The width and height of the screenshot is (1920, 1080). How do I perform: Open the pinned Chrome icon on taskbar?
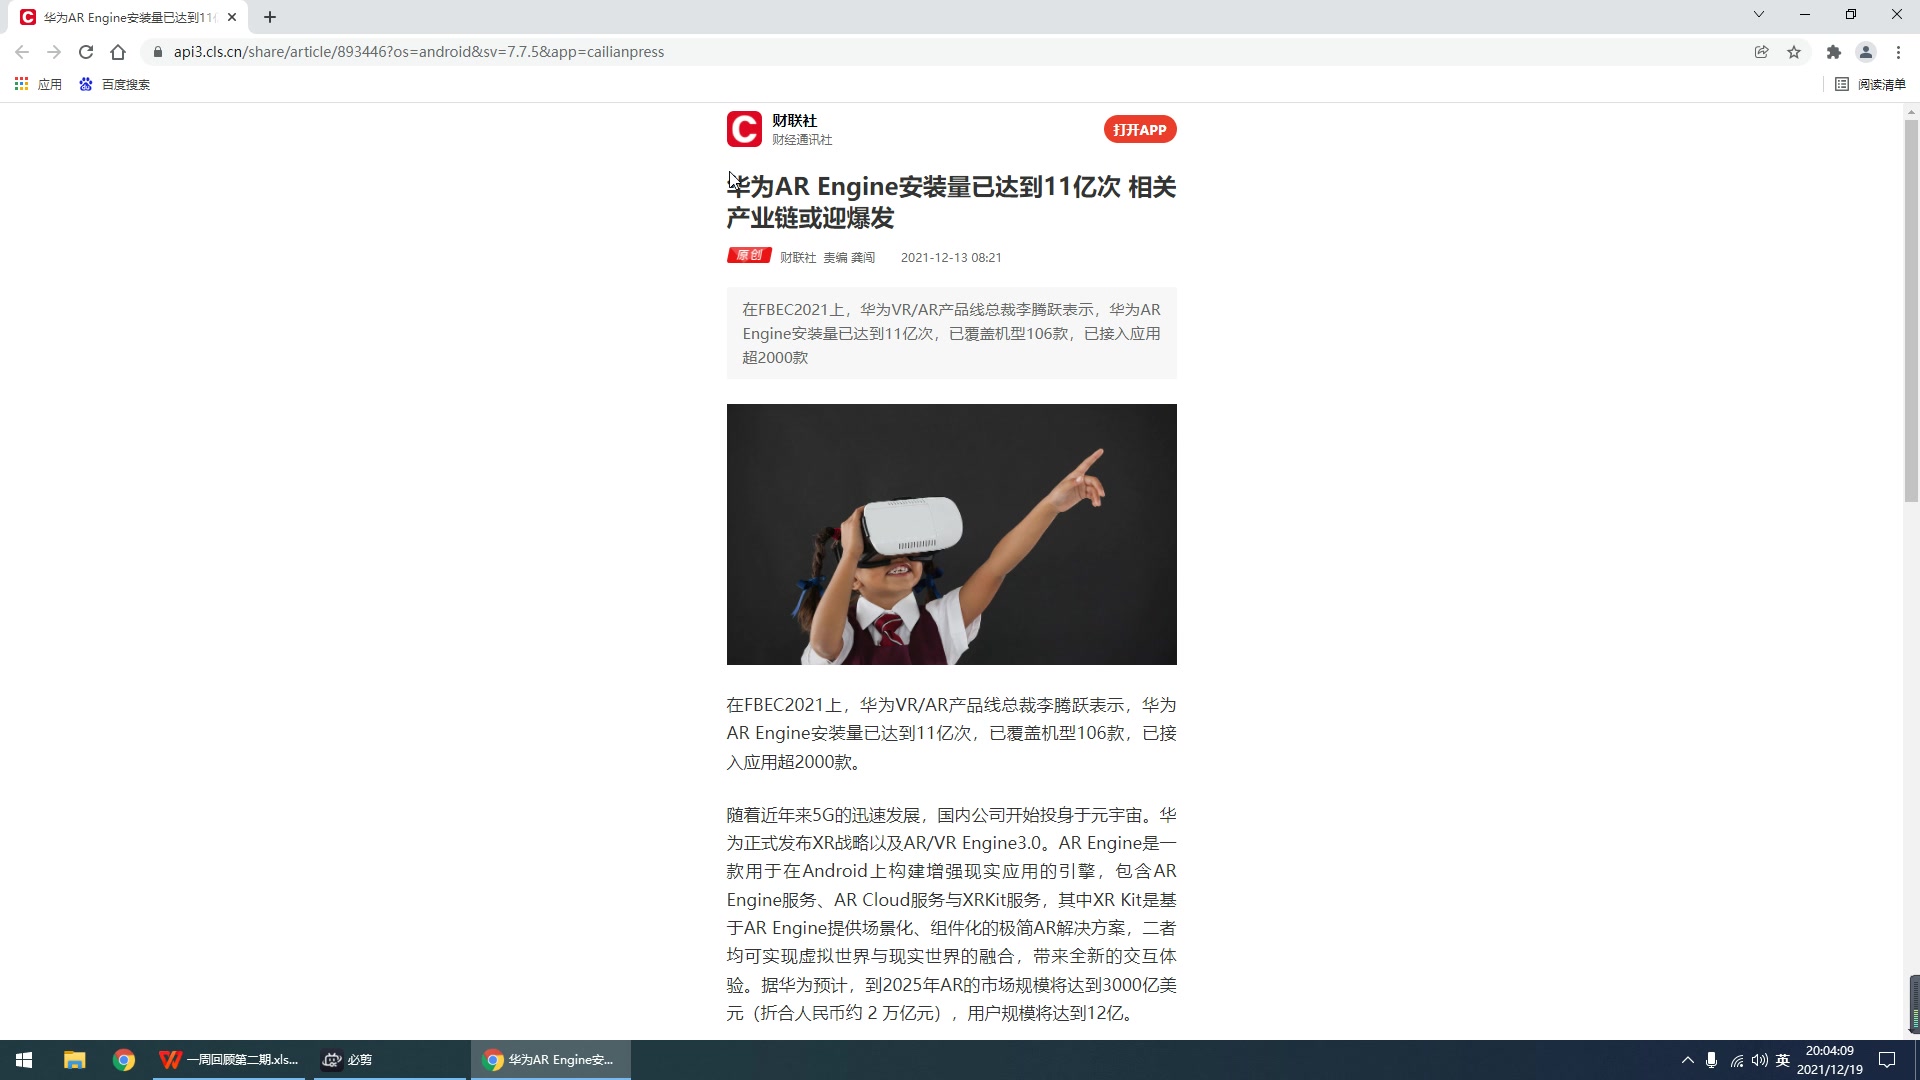(124, 1060)
